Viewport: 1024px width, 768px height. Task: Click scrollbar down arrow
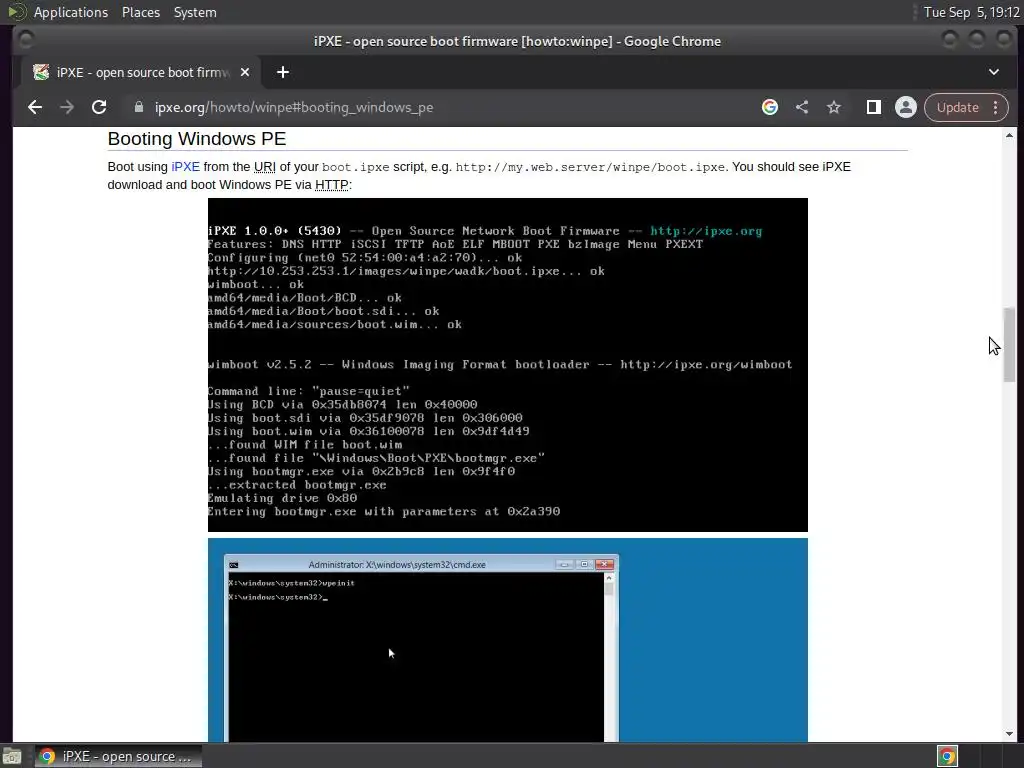tap(1010, 734)
